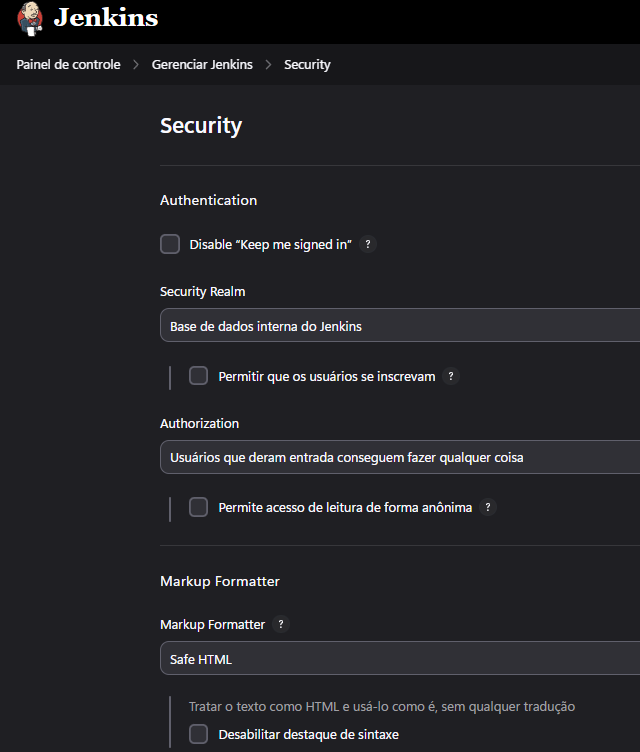Click the Jenkins butler logo icon

pos(30,19)
